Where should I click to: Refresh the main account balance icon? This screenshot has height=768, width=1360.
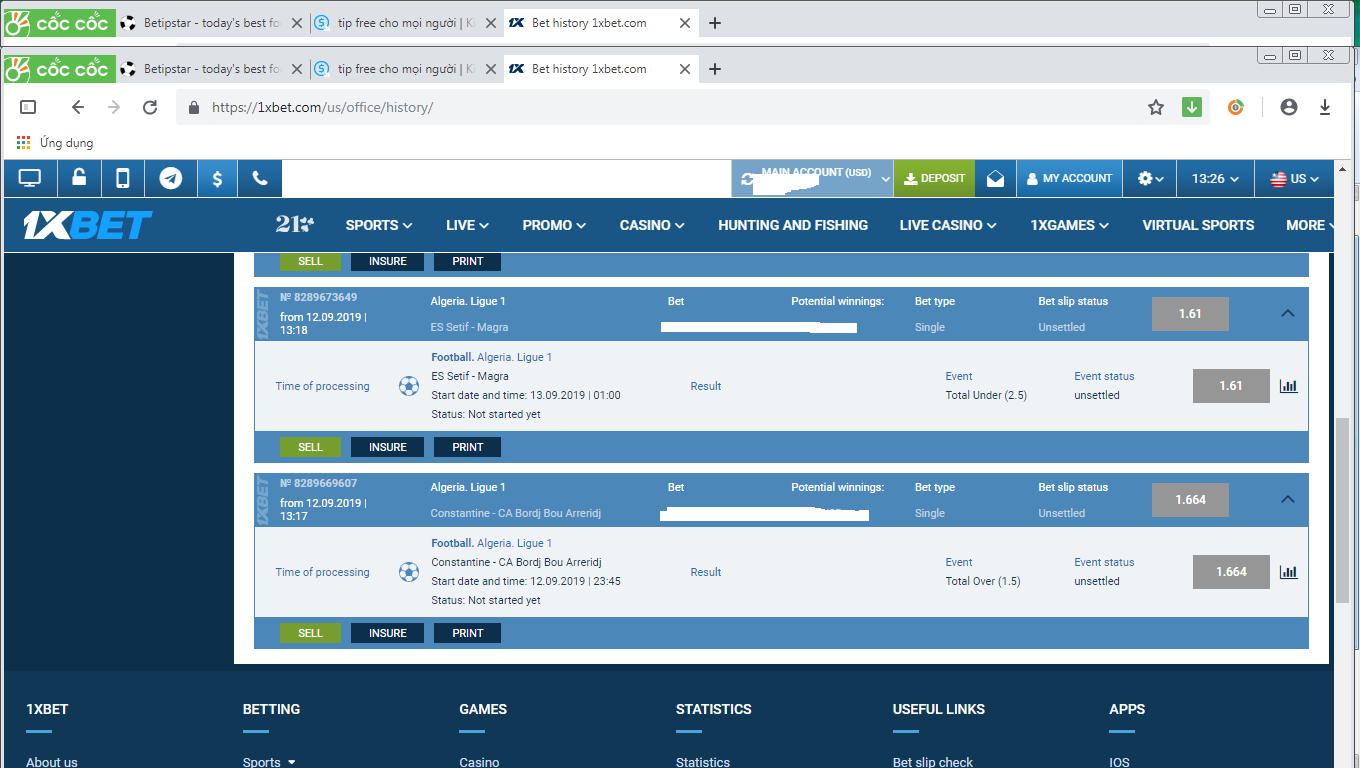point(748,180)
